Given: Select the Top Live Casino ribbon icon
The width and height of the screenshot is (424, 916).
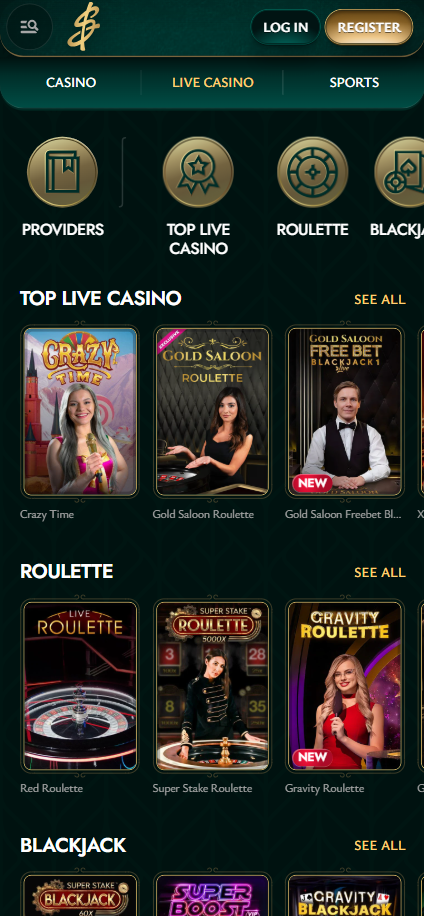Looking at the screenshot, I should 198,172.
